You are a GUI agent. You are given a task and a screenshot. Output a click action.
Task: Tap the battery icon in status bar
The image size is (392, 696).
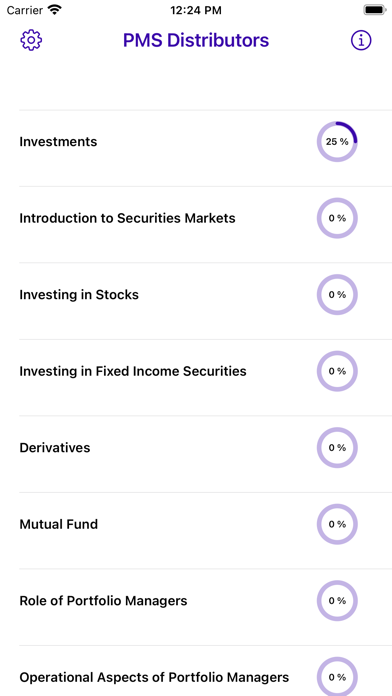375,10
